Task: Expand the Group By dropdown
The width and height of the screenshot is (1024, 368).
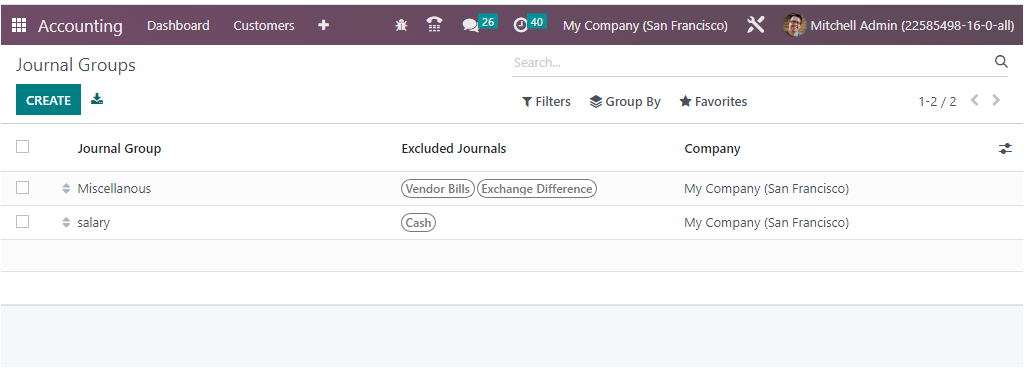Action: tap(625, 102)
